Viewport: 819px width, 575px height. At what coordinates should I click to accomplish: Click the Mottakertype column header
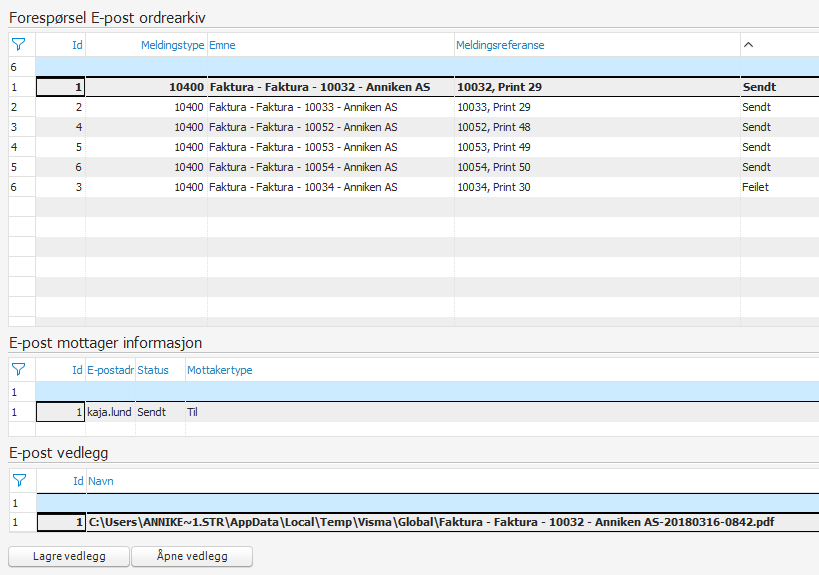(x=220, y=370)
